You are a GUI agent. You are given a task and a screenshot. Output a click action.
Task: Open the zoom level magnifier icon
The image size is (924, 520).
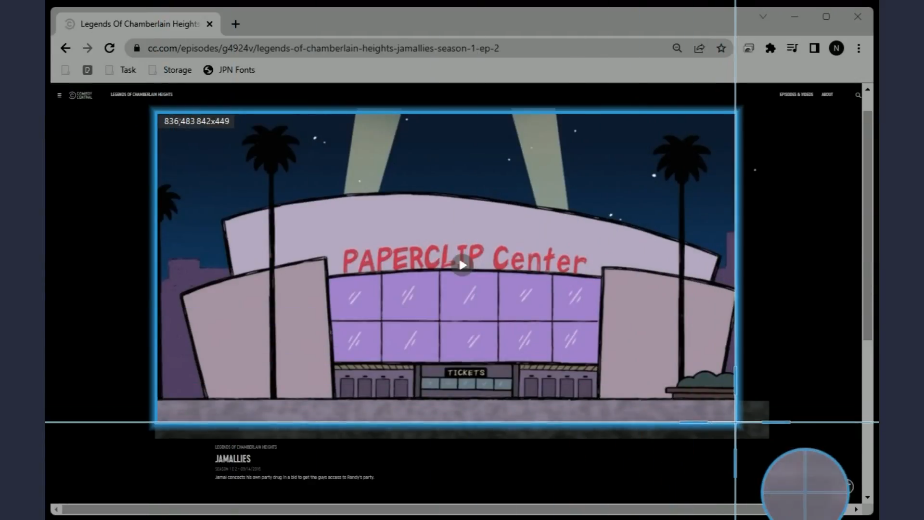(x=677, y=48)
